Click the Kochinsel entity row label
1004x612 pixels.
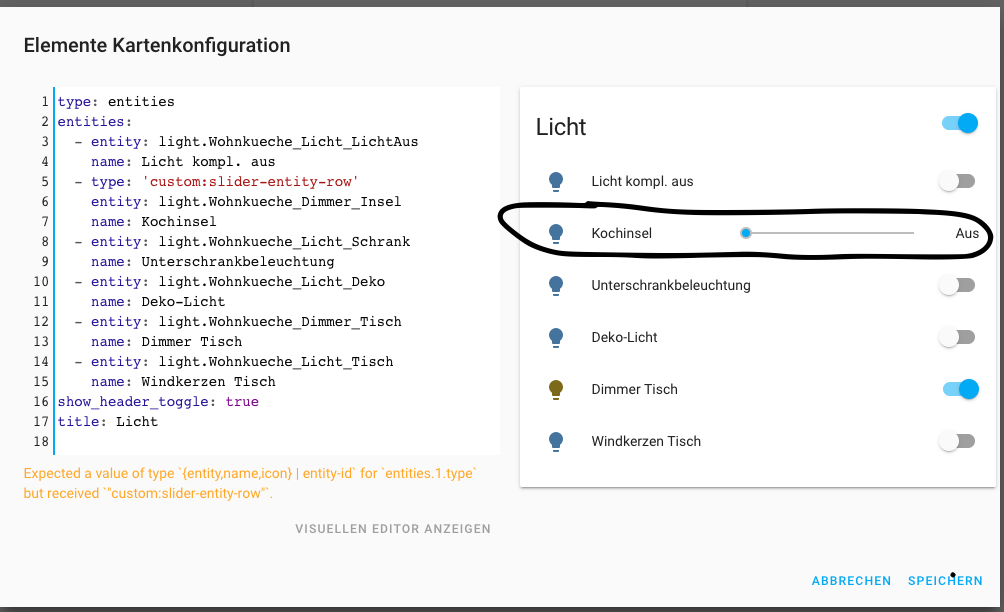[622, 233]
